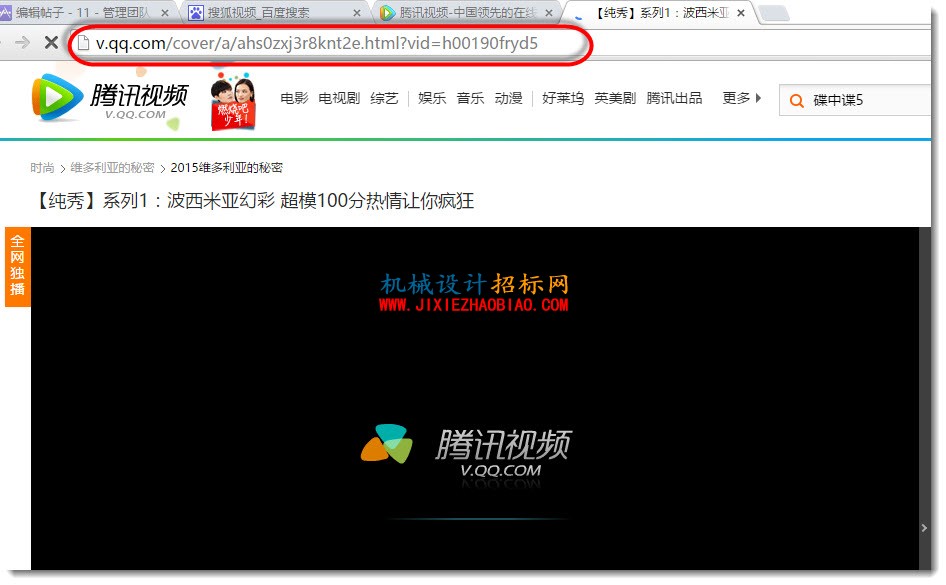Screen dimensions: 946x585
Task: Open the 动漫 navigation link
Action: [509, 98]
